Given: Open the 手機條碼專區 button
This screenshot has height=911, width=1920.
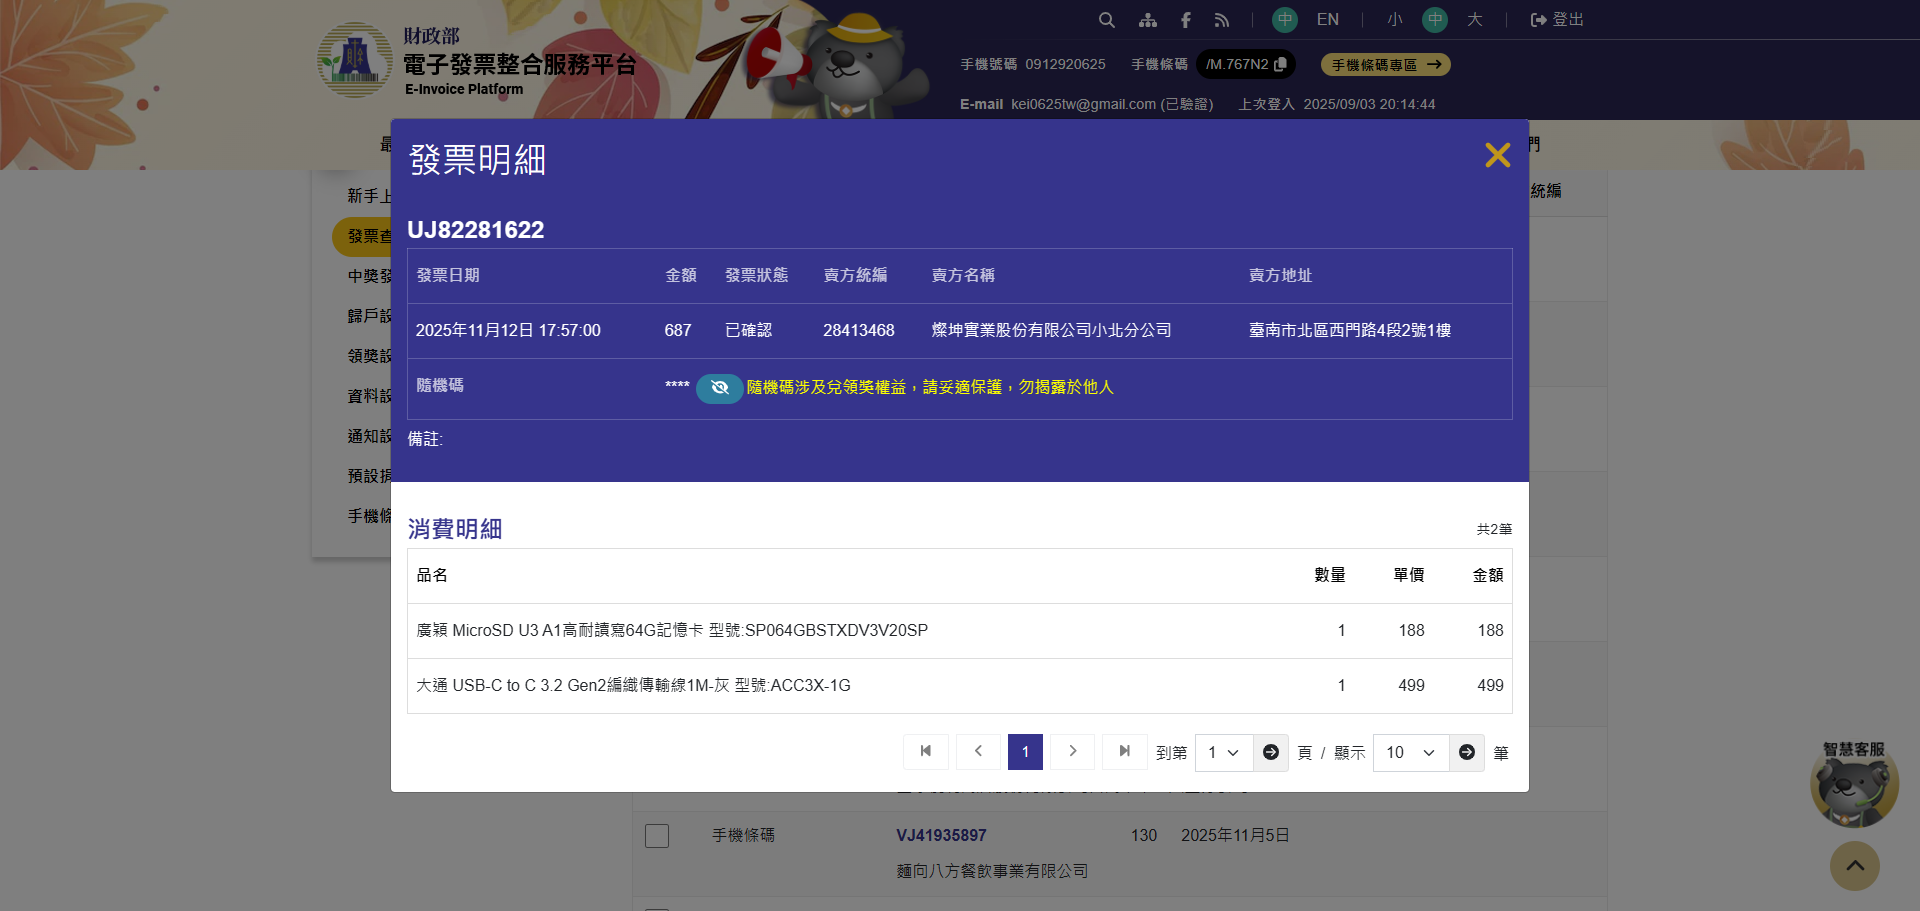Looking at the screenshot, I should click(1385, 65).
